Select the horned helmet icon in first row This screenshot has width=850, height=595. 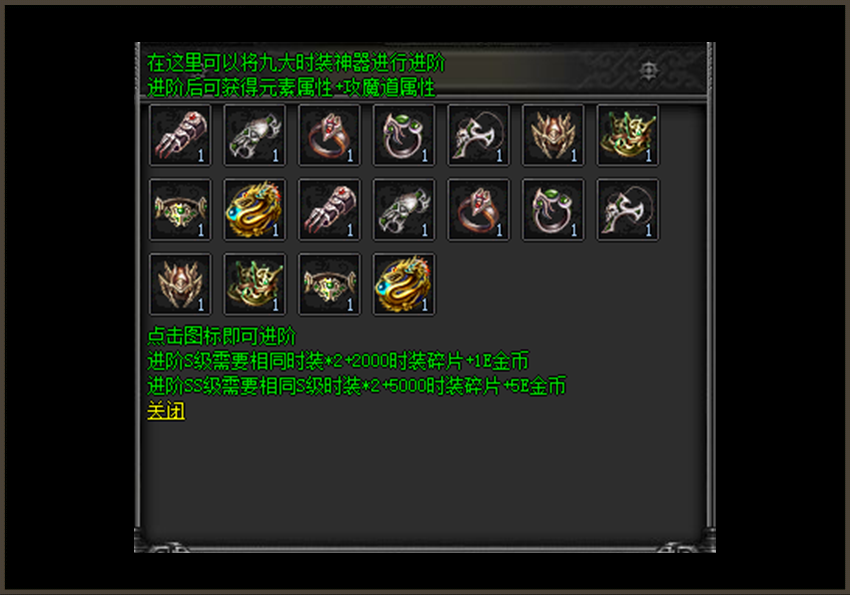pos(553,135)
